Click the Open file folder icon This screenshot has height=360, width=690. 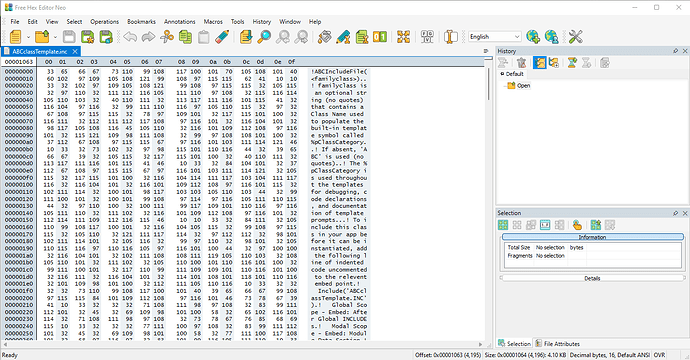click(42, 37)
